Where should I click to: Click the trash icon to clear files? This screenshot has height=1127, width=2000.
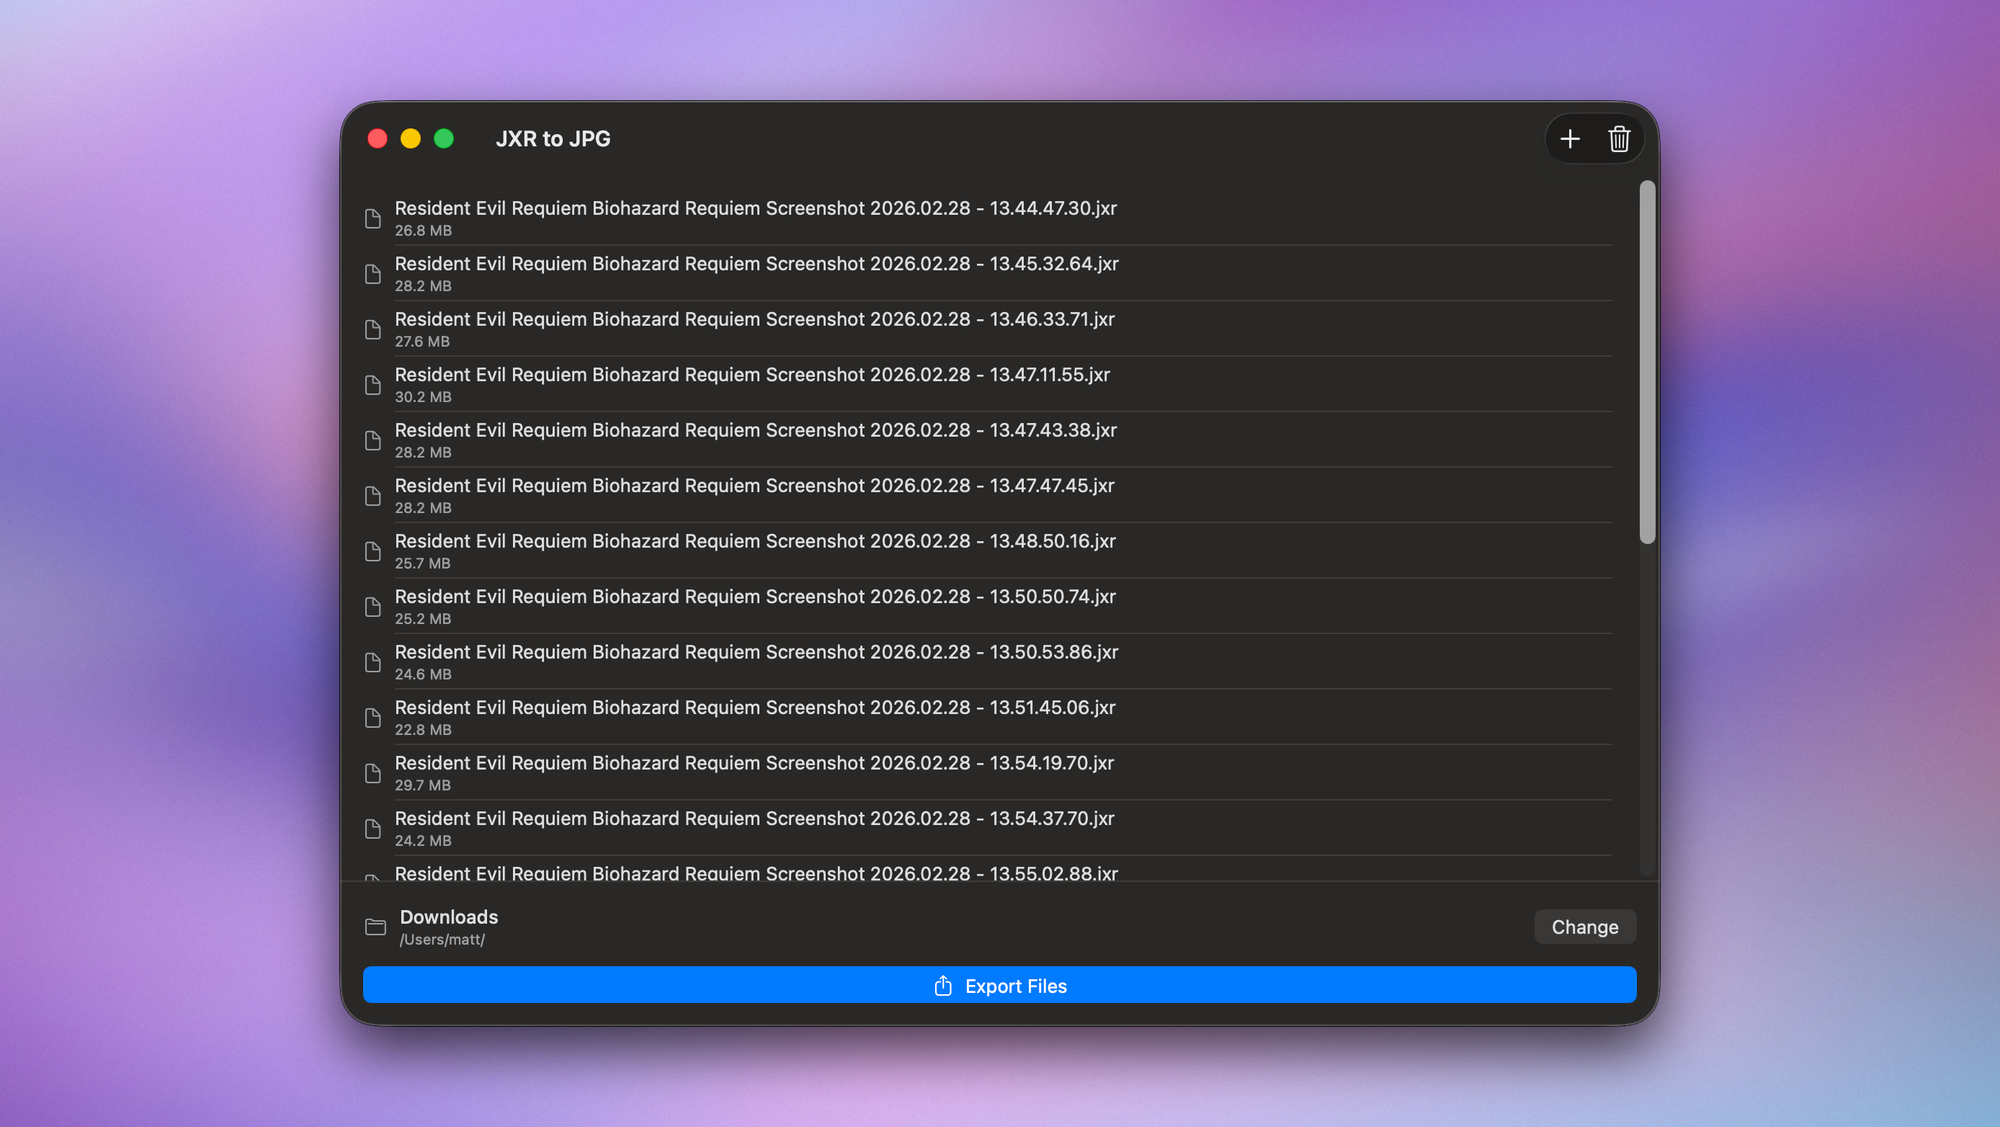[1619, 139]
